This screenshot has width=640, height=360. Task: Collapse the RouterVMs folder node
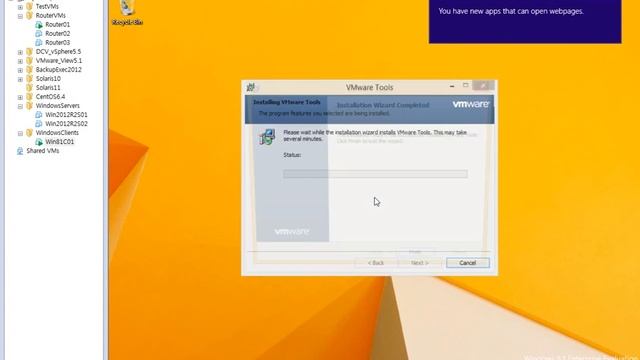pyautogui.click(x=20, y=16)
